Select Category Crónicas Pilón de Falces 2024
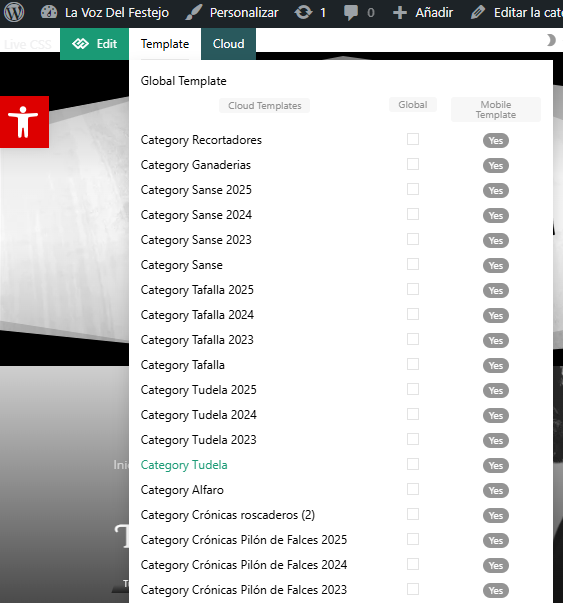Viewport: 563px width, 613px height. [244, 566]
